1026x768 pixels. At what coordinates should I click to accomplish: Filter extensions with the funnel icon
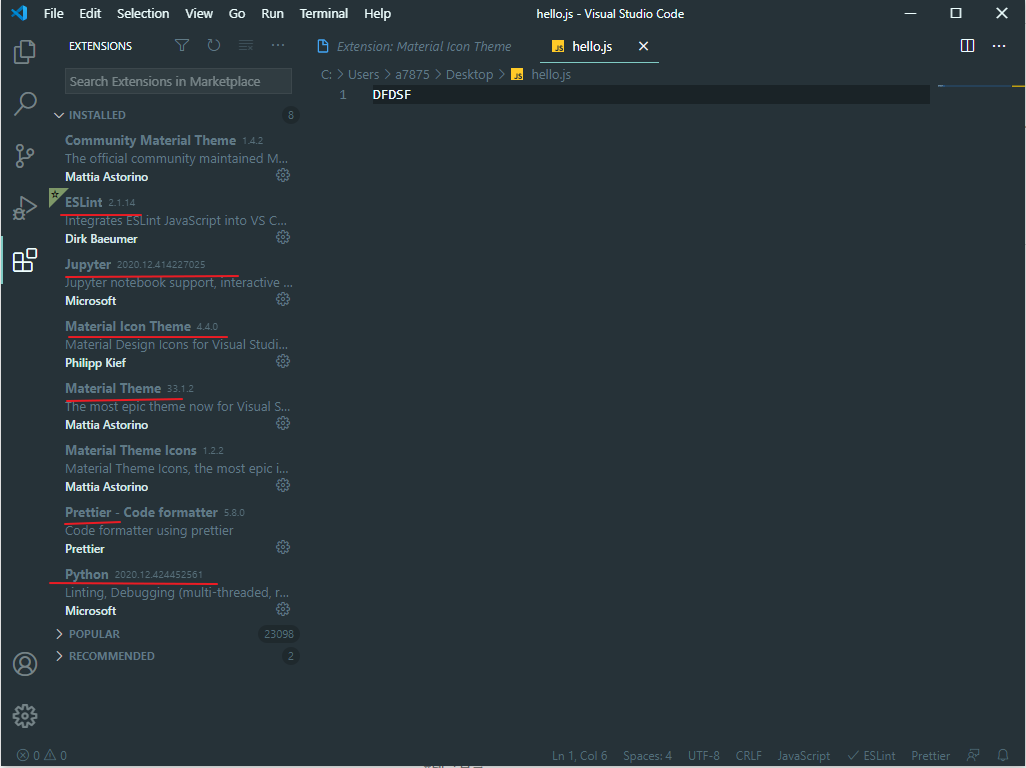(182, 45)
